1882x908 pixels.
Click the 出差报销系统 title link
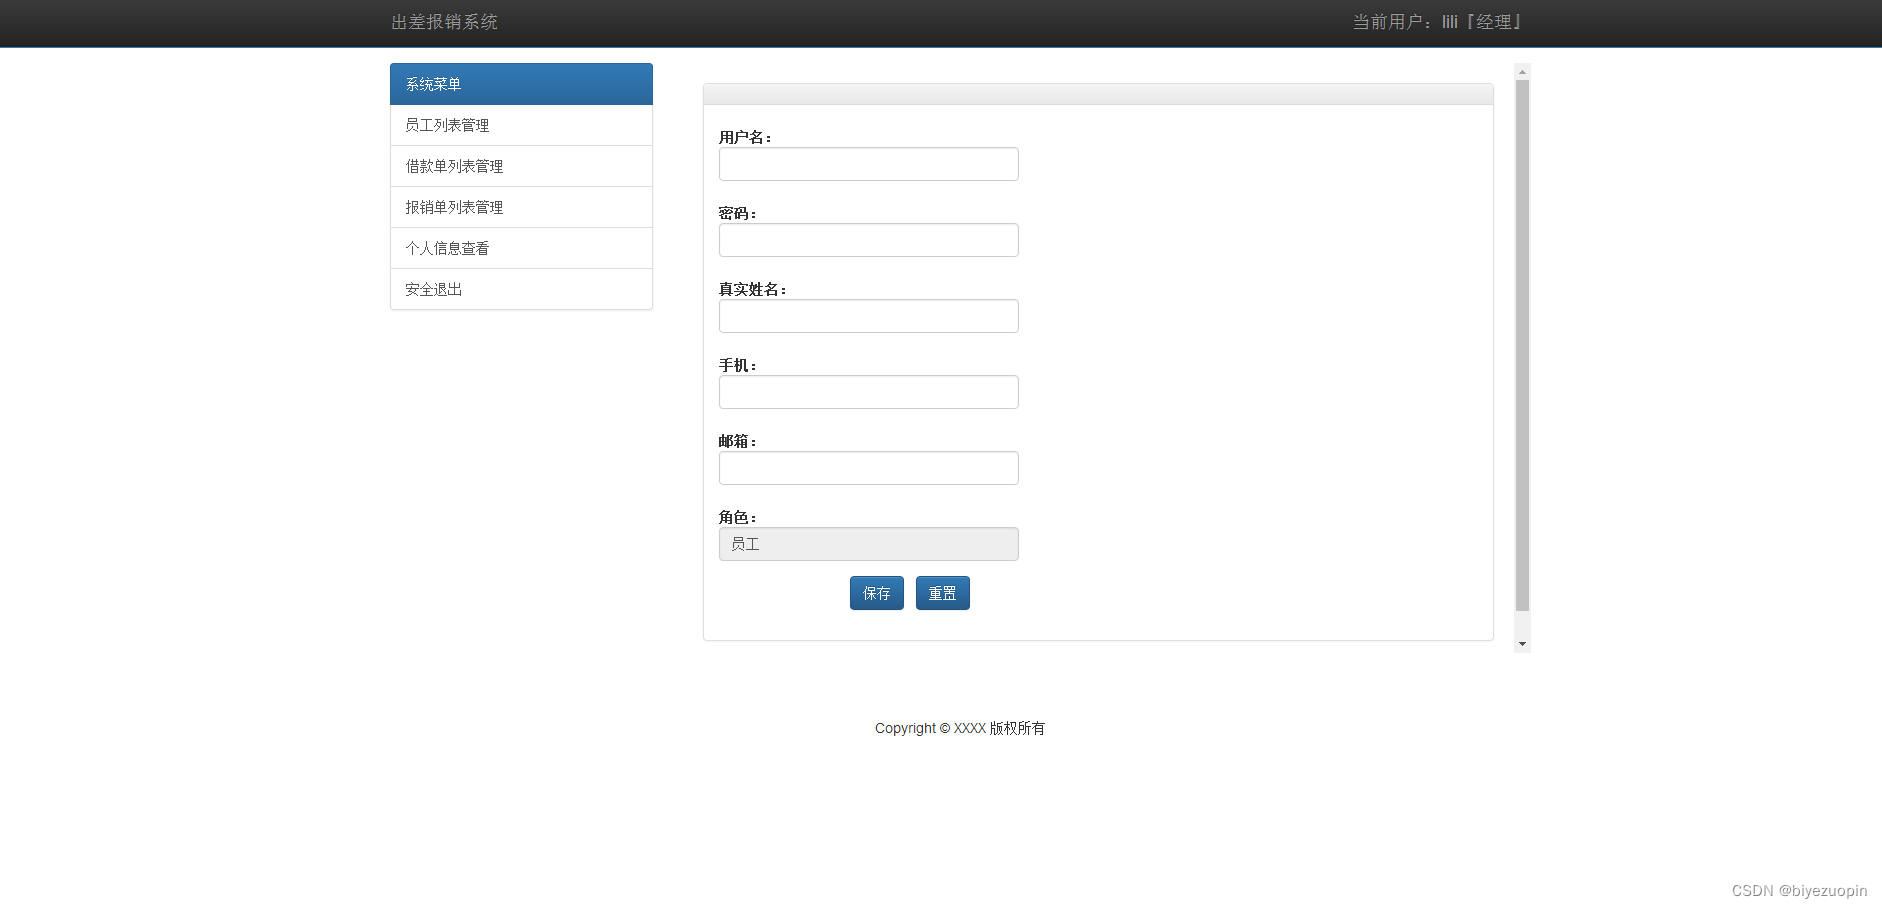[444, 22]
